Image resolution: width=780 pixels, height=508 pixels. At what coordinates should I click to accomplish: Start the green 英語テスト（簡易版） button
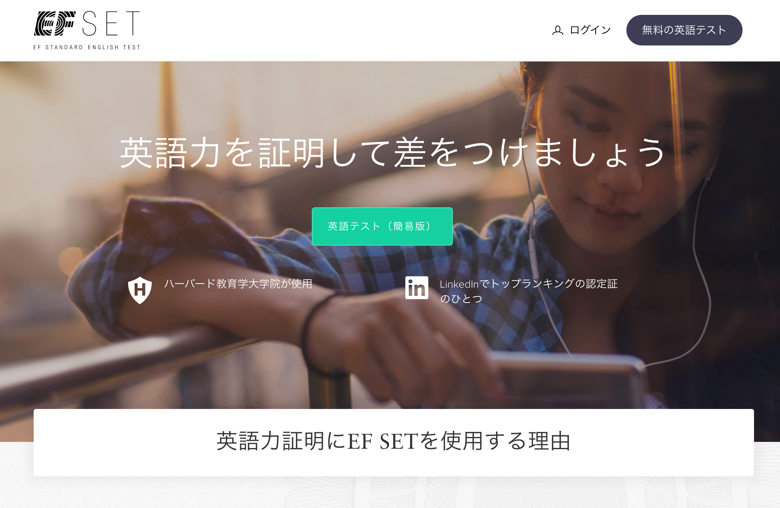tap(382, 226)
